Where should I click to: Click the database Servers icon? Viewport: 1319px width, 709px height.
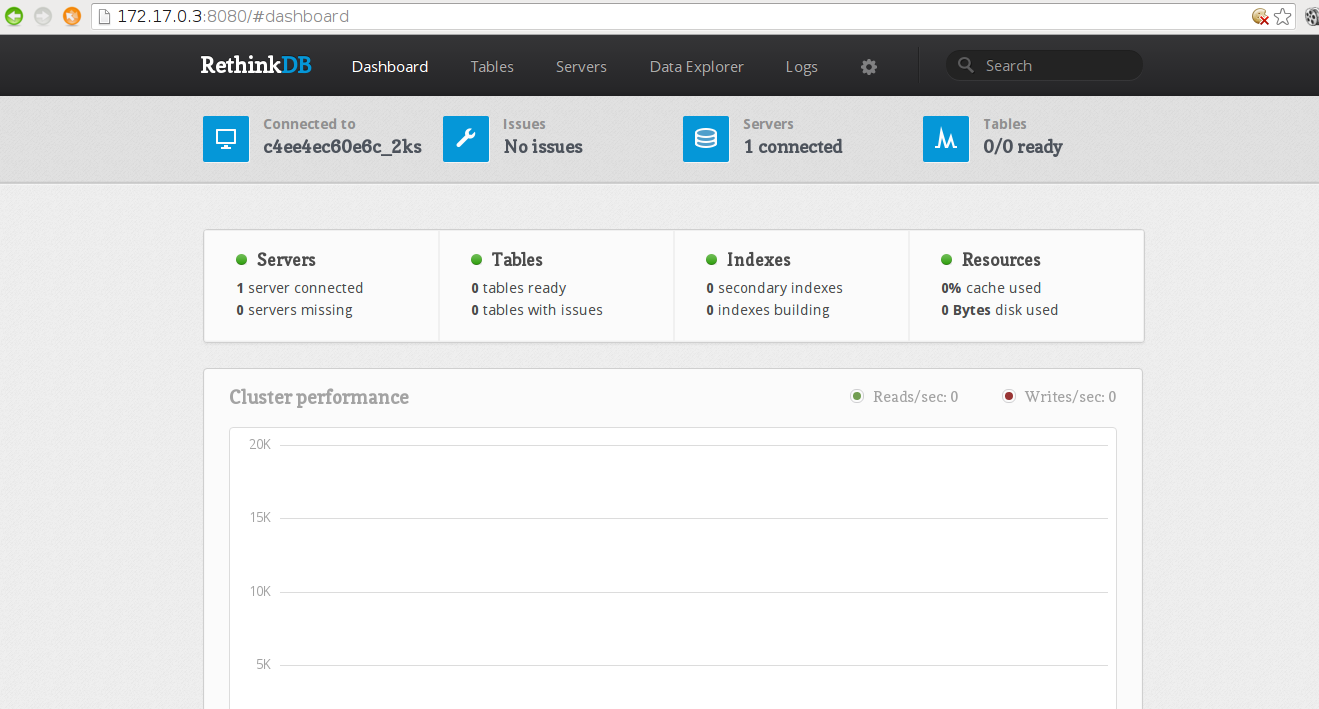(706, 138)
